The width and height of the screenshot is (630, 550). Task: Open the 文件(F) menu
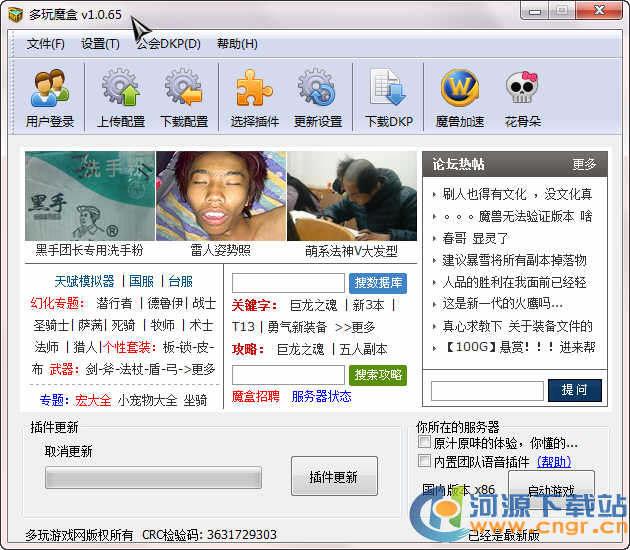coord(45,43)
